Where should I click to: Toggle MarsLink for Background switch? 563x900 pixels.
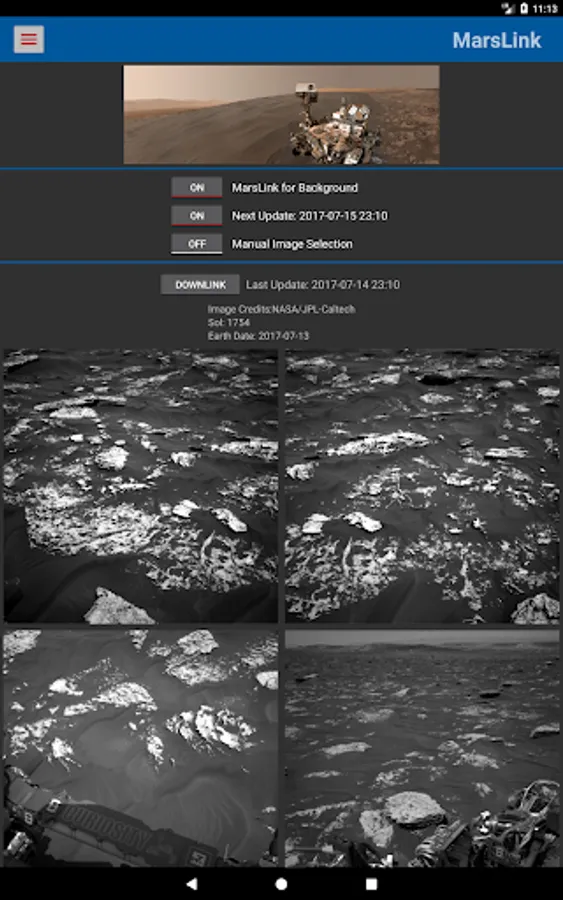[x=196, y=188]
